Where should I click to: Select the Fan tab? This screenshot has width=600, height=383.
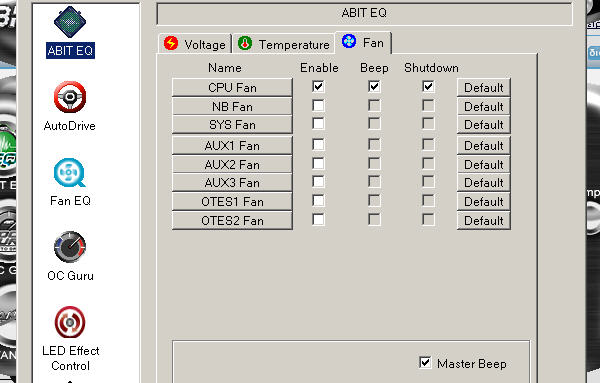coord(363,42)
